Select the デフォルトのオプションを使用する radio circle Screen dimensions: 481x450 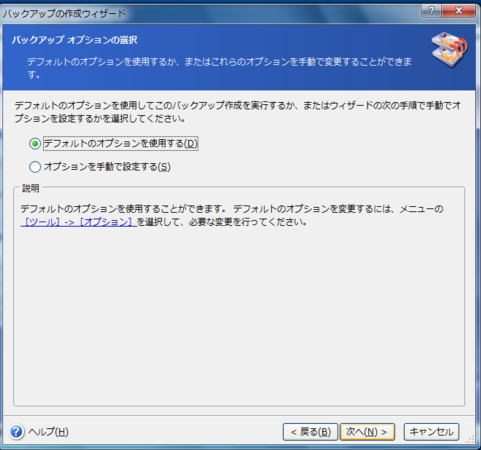coord(35,144)
